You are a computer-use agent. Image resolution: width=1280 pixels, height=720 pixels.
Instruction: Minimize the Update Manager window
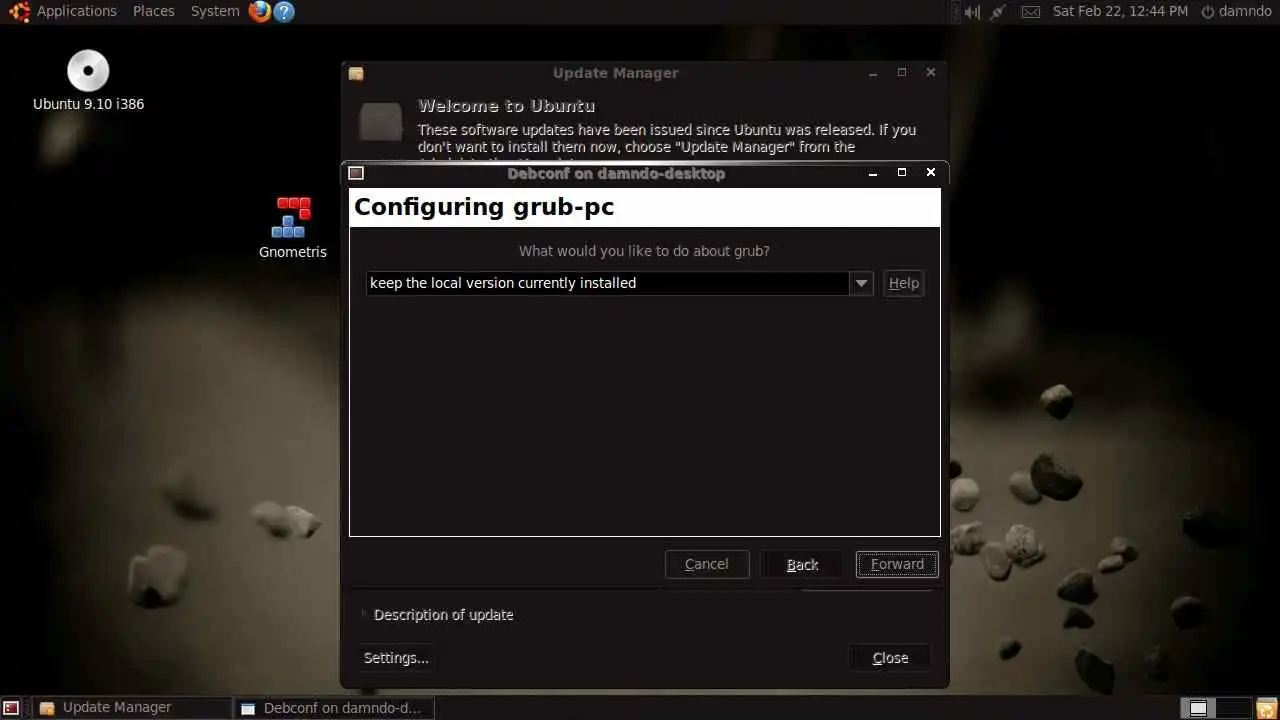click(873, 73)
